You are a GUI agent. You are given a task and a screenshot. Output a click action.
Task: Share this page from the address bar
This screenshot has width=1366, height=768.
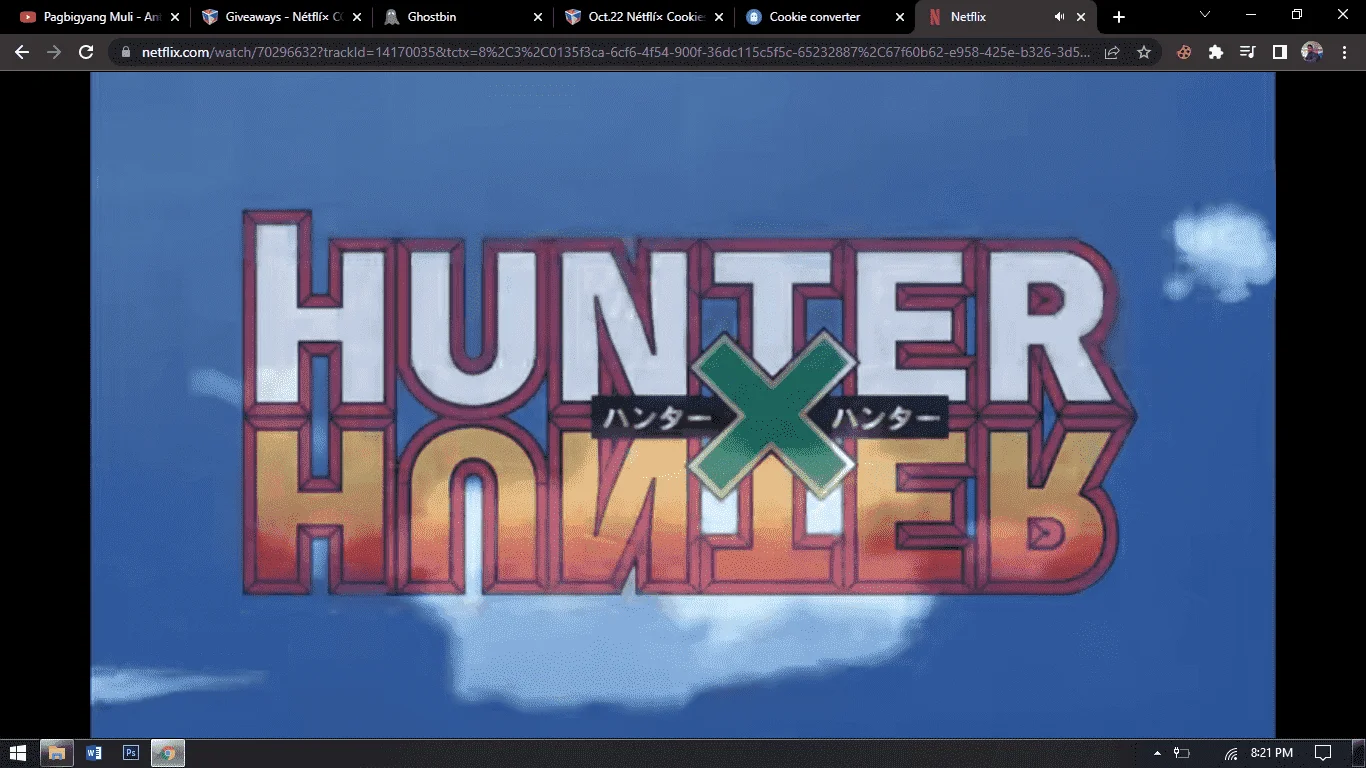(1112, 52)
